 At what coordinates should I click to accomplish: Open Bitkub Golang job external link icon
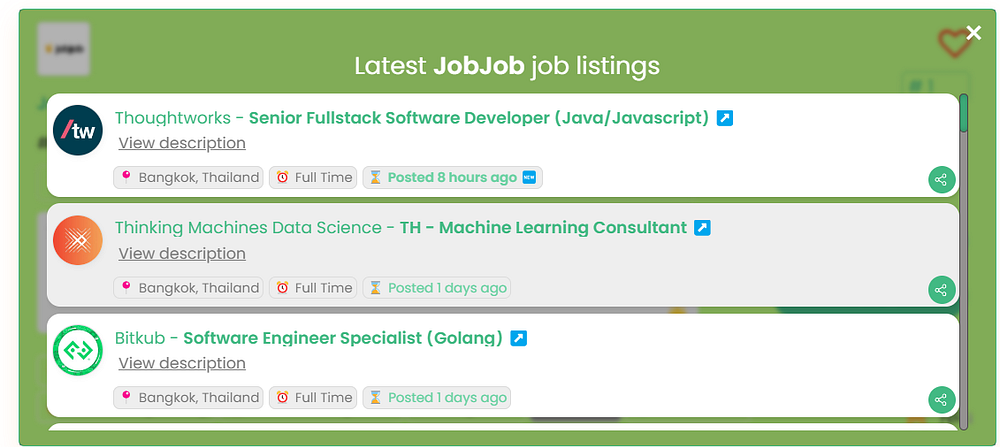519,338
